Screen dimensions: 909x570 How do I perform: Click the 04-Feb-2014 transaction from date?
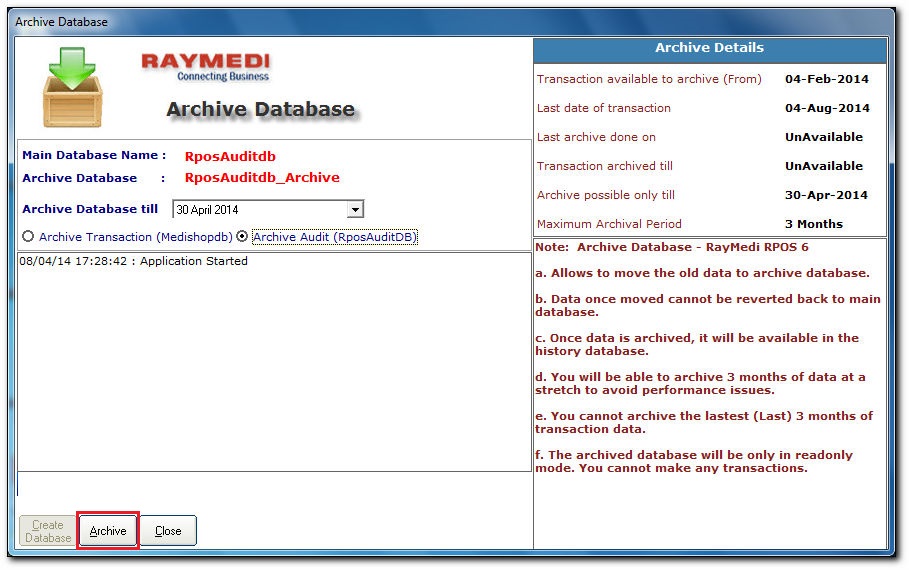(827, 79)
